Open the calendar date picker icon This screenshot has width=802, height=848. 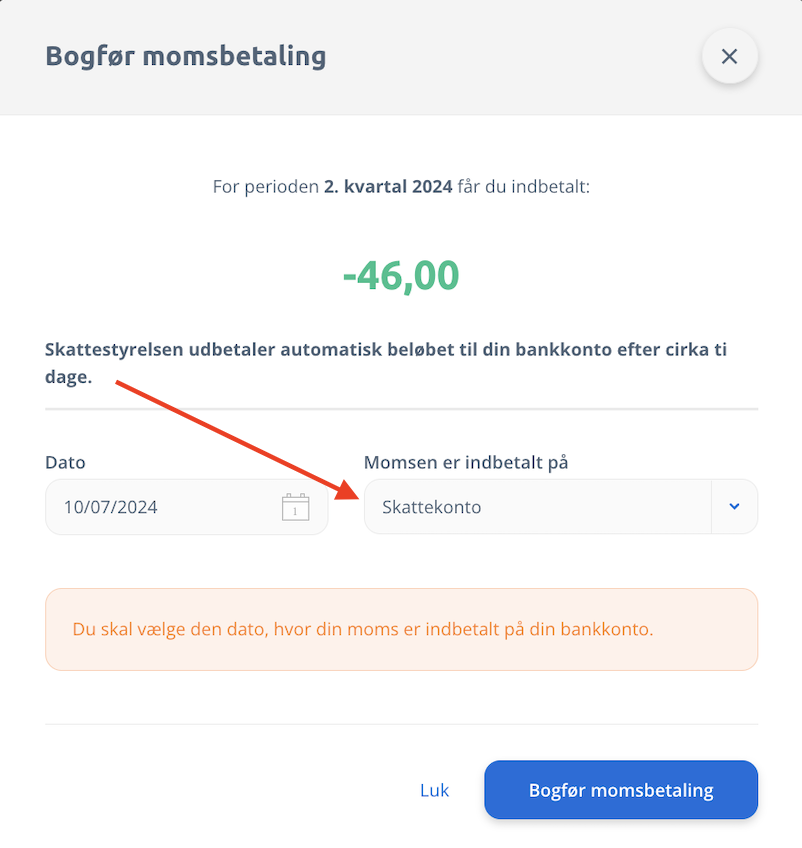tap(295, 507)
